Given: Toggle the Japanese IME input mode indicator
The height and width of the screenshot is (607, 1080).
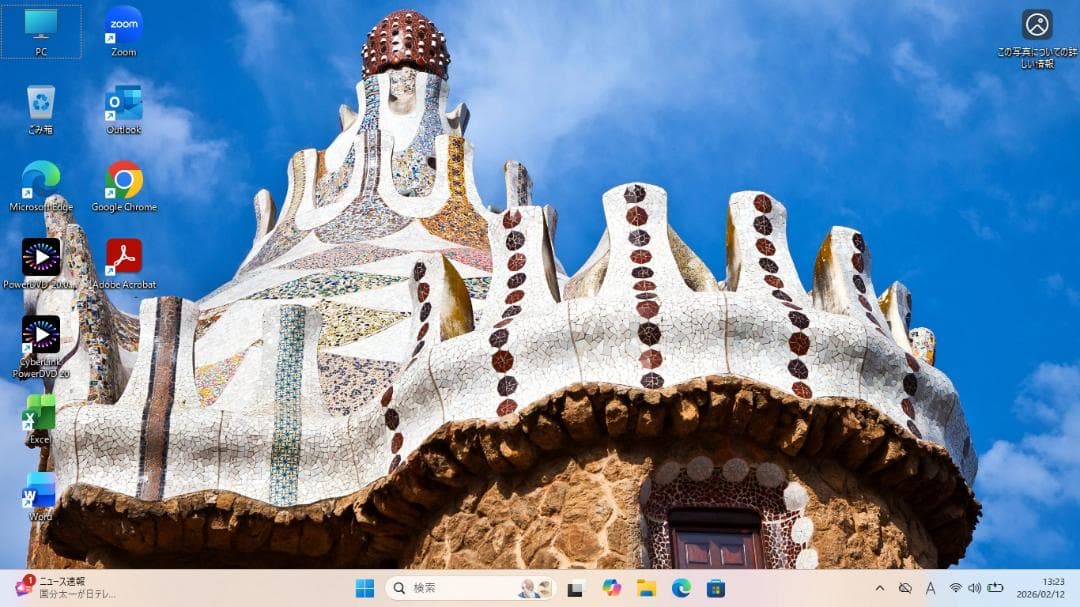Looking at the screenshot, I should pos(930,589).
